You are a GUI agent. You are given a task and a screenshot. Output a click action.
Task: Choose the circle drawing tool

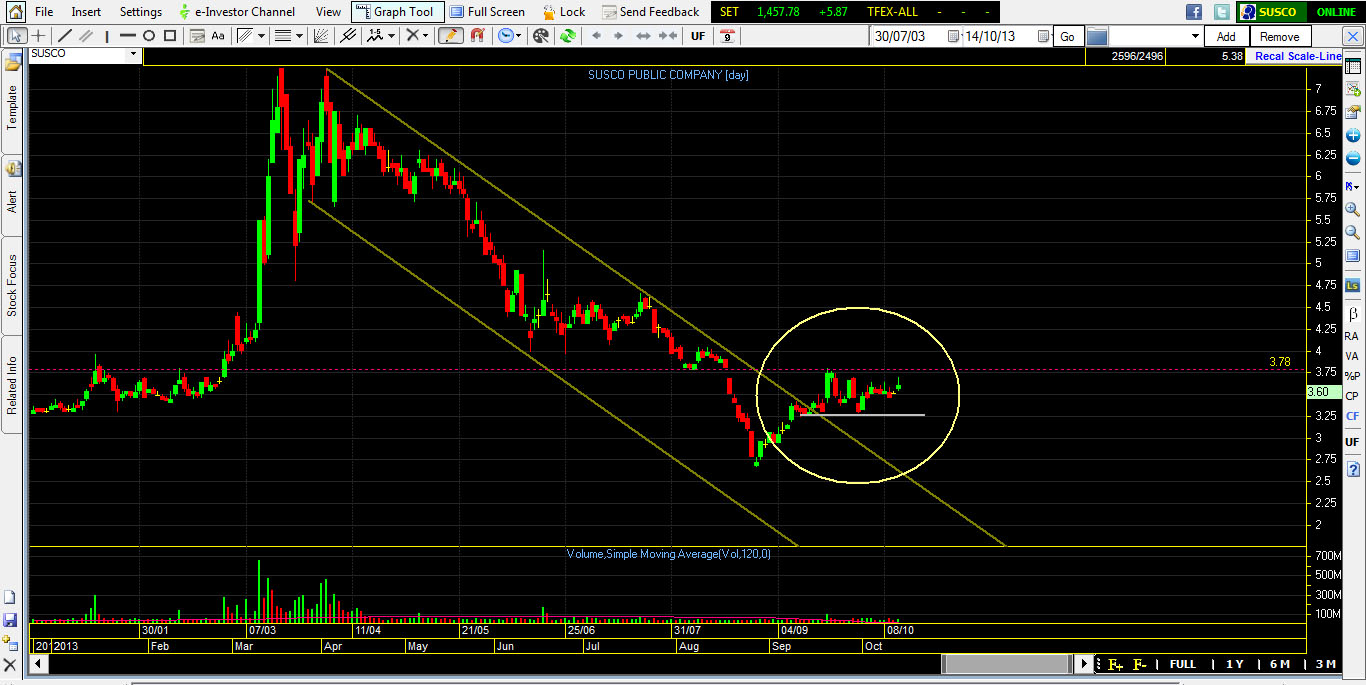[148, 36]
